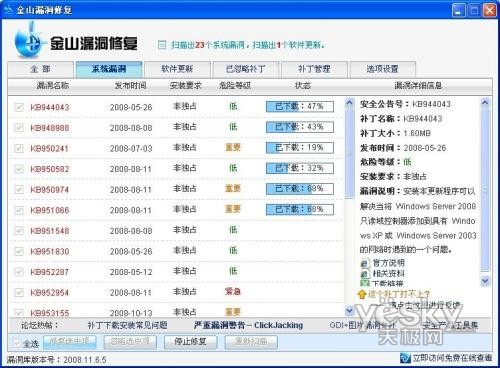Image resolution: width=500 pixels, height=368 pixels.
Task: Switch to the 软件更新 tab
Action: (x=177, y=69)
